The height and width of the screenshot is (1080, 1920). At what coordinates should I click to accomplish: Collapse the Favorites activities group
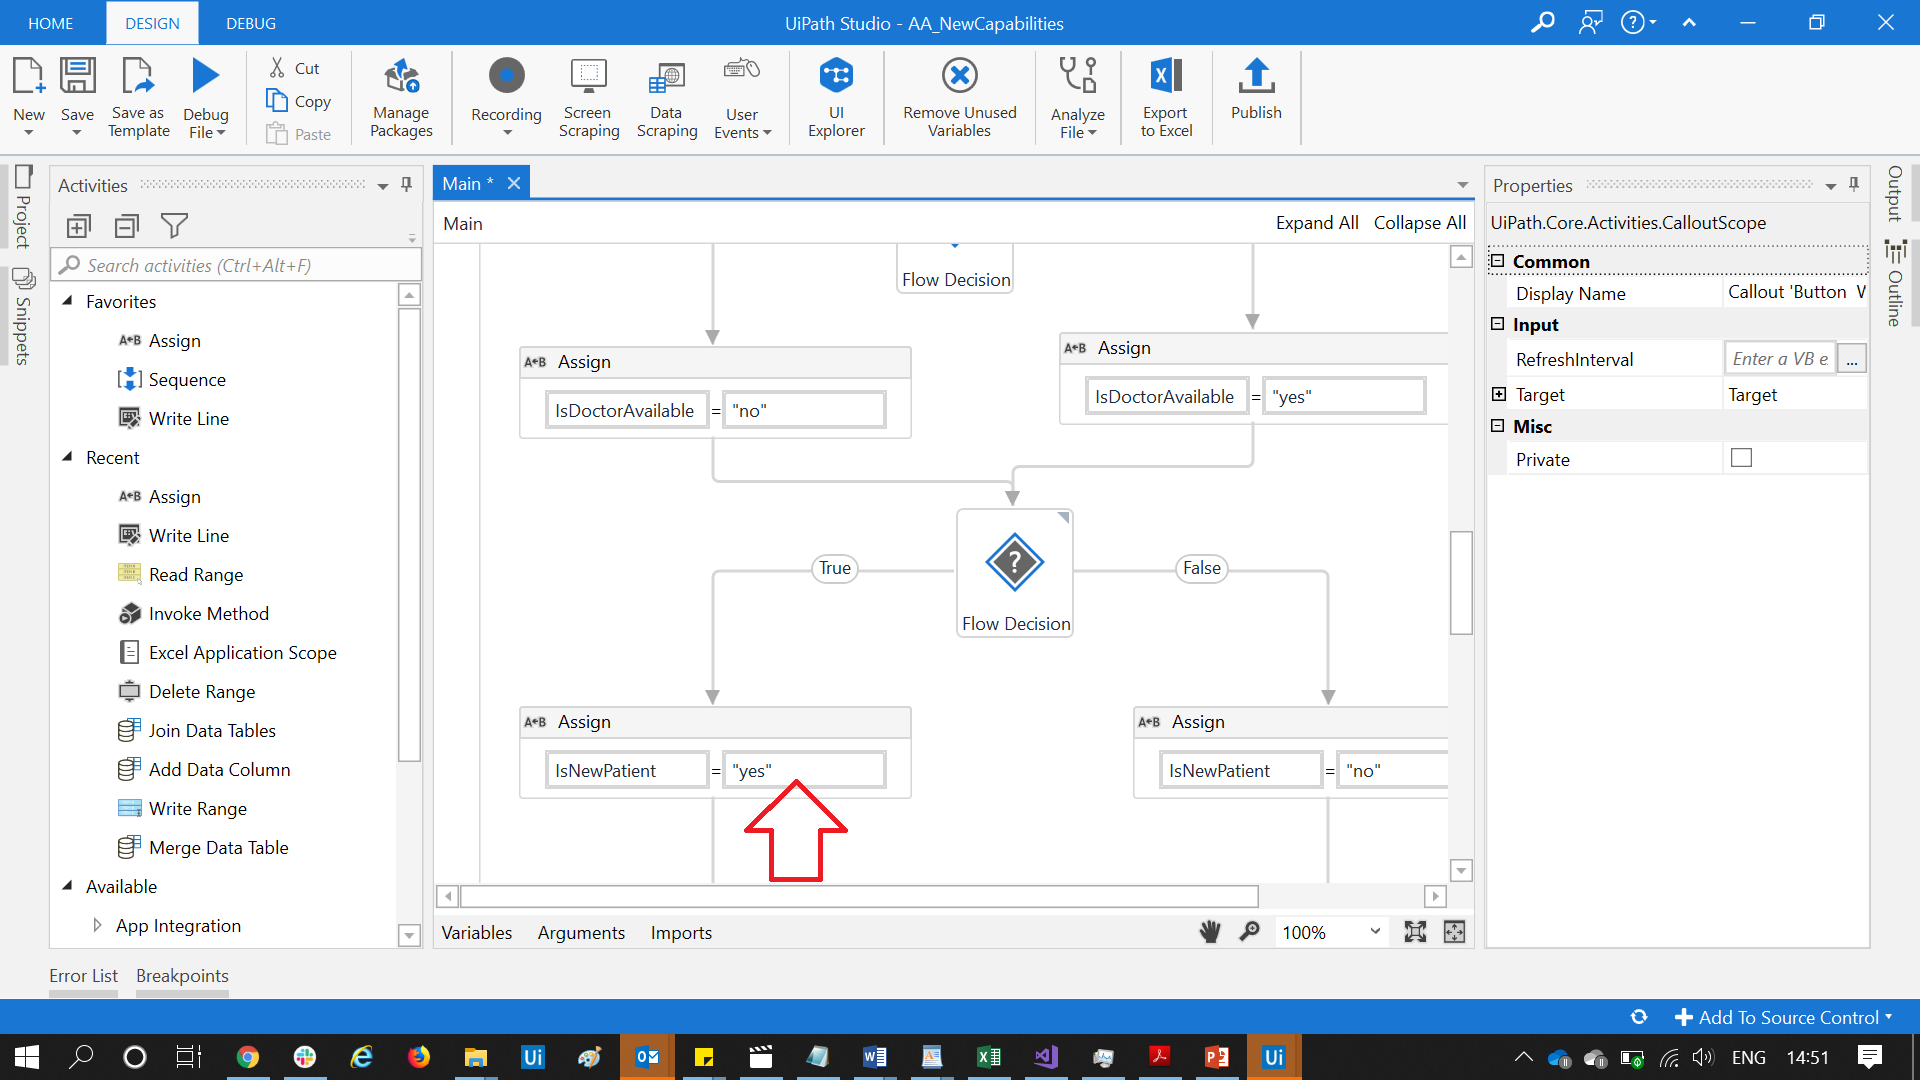coord(68,301)
